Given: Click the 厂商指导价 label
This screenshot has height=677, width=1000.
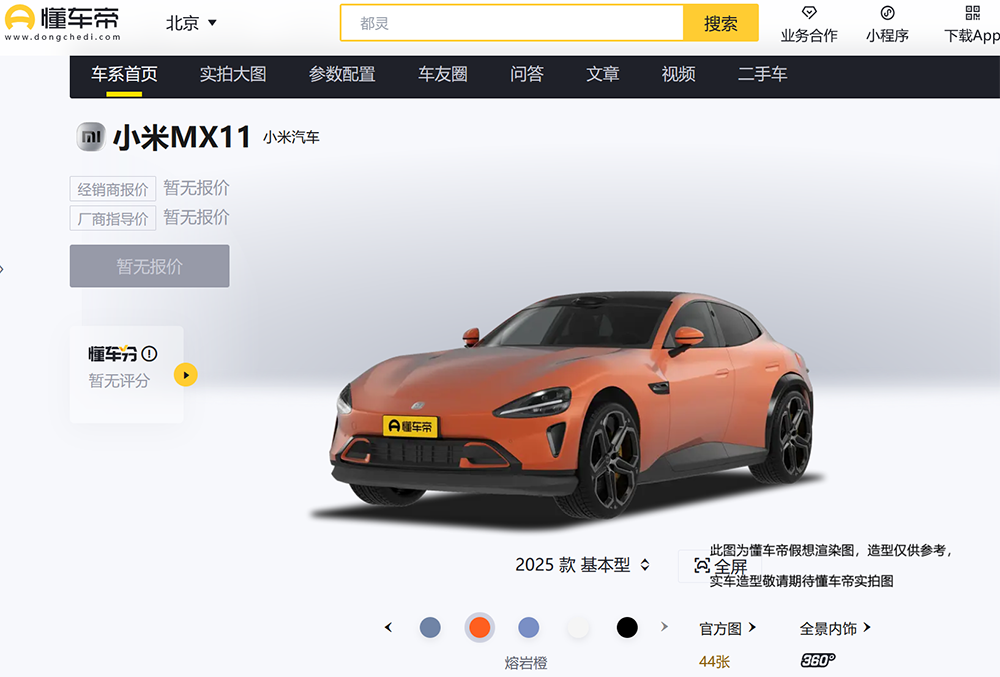Looking at the screenshot, I should [113, 219].
